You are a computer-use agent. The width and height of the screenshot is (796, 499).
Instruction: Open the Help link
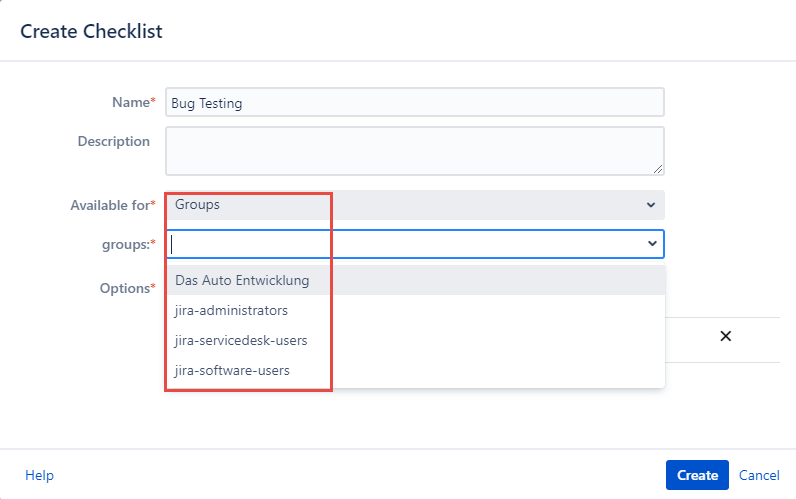[x=39, y=475]
